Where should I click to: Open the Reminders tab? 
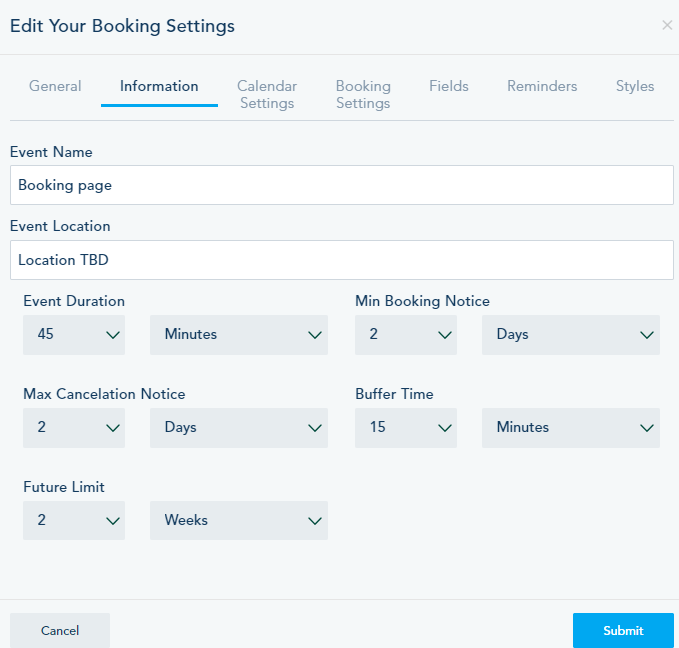(x=542, y=87)
